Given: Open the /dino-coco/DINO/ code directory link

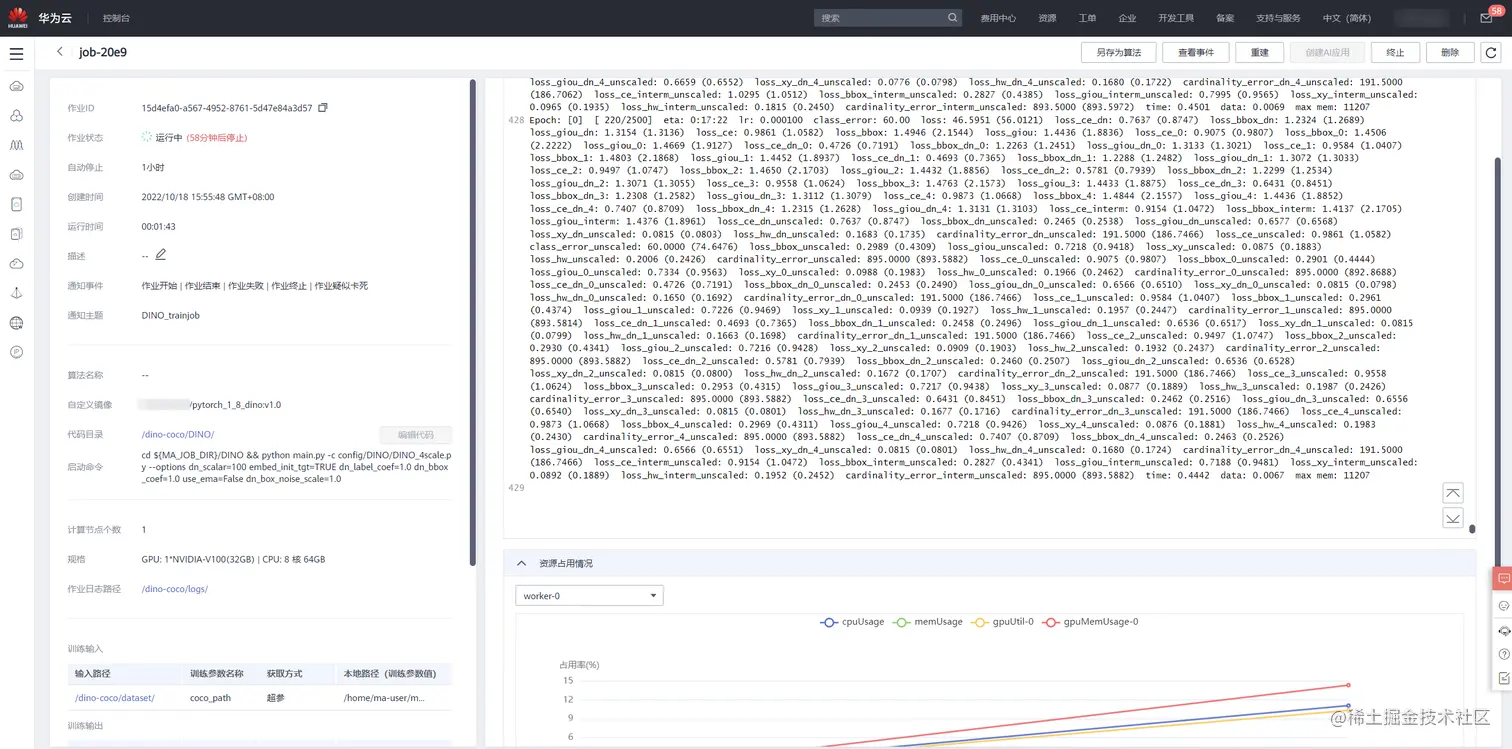Looking at the screenshot, I should pos(178,435).
